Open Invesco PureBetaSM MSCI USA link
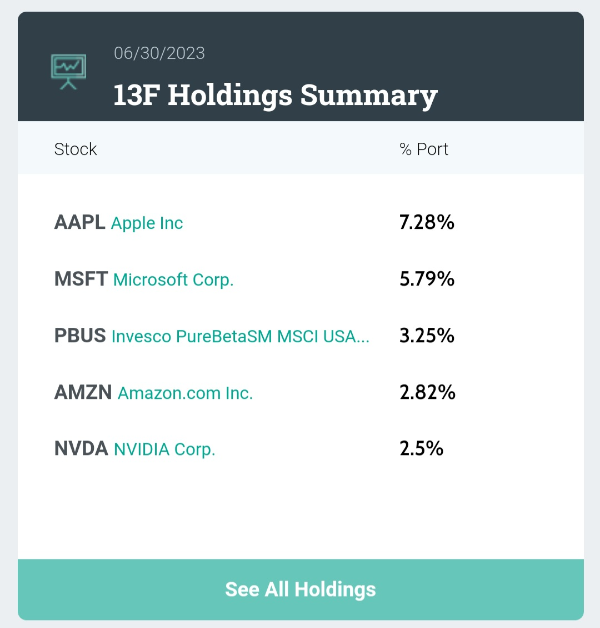The height and width of the screenshot is (628, 600). click(x=240, y=336)
